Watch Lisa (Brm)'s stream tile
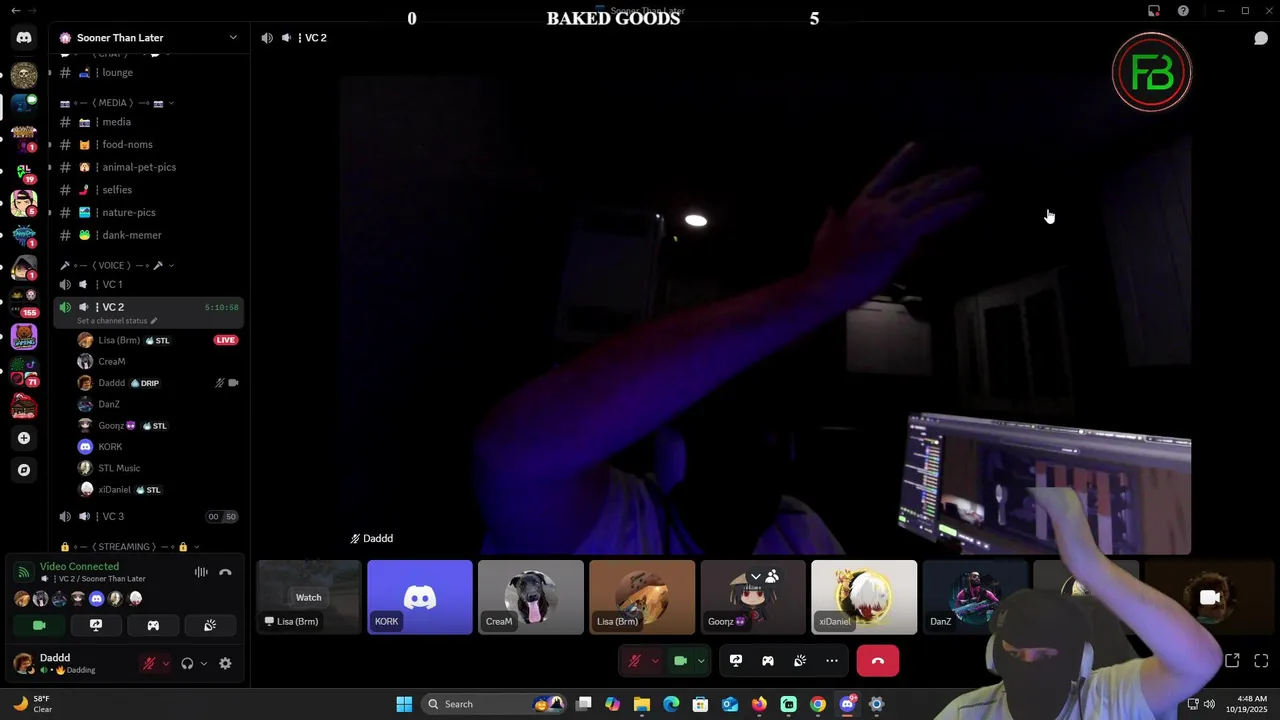Image resolution: width=1280 pixels, height=720 pixels. [309, 597]
